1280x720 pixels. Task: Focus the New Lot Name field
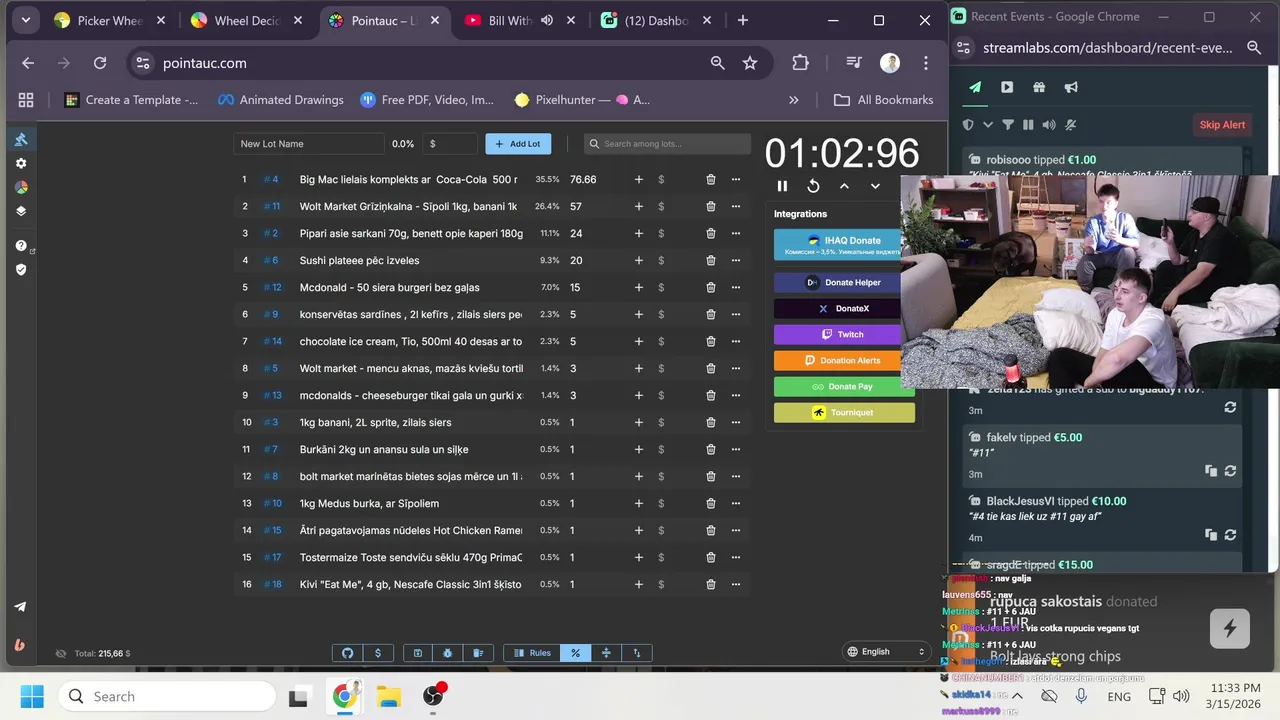point(309,144)
